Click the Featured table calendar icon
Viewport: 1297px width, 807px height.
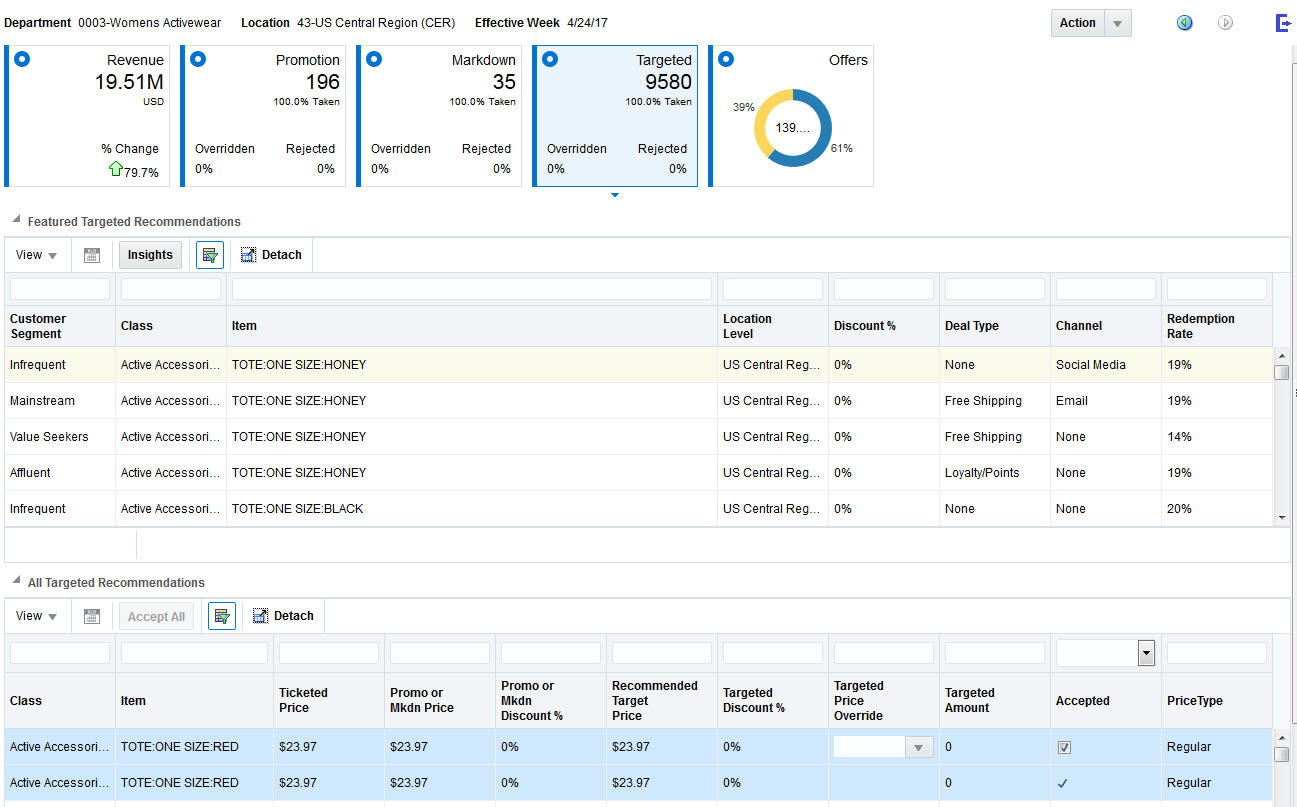92,255
